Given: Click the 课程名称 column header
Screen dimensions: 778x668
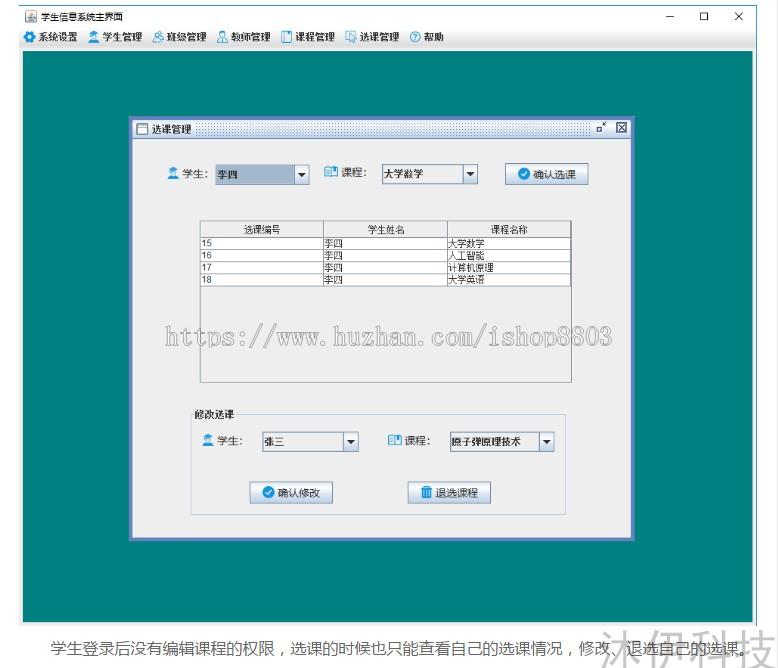Looking at the screenshot, I should coord(509,229).
